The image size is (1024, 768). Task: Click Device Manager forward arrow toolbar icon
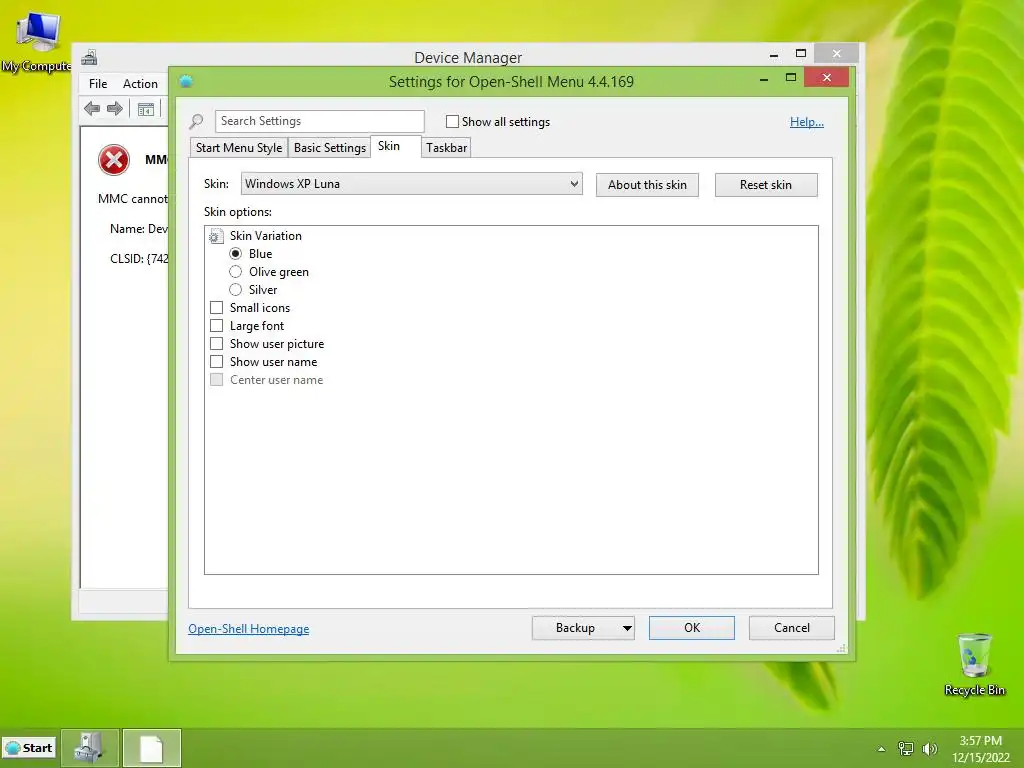115,108
